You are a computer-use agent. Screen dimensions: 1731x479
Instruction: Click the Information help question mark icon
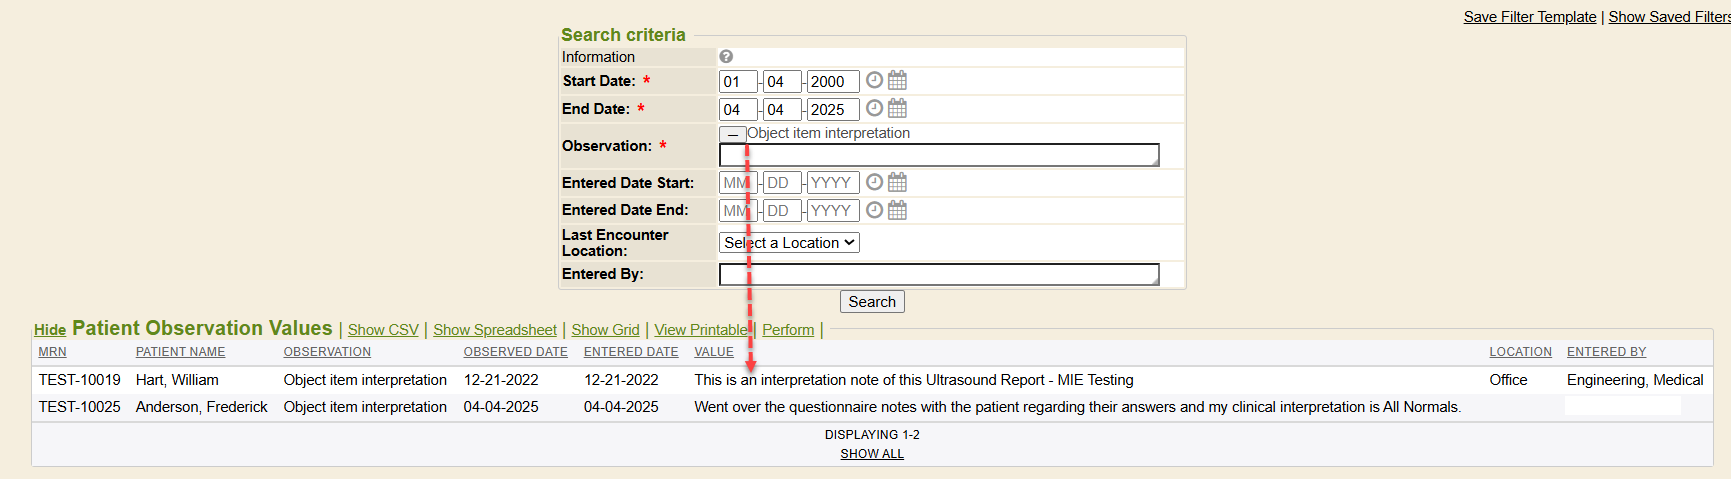[x=726, y=57]
